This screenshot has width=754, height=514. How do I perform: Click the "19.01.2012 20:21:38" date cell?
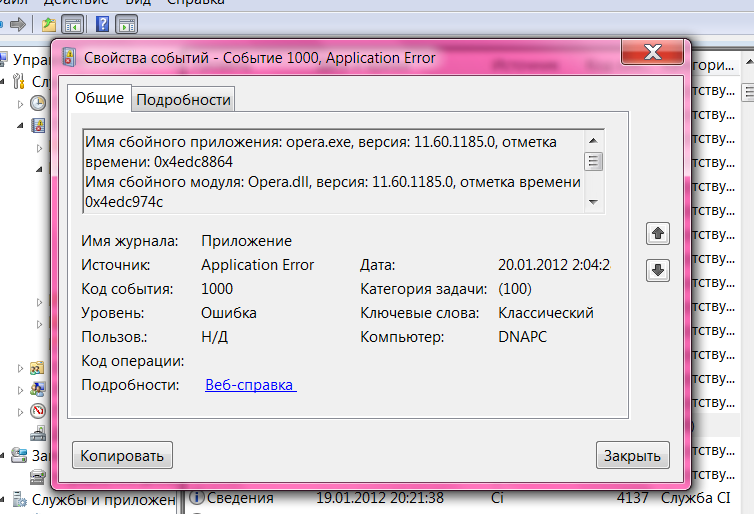tap(379, 498)
